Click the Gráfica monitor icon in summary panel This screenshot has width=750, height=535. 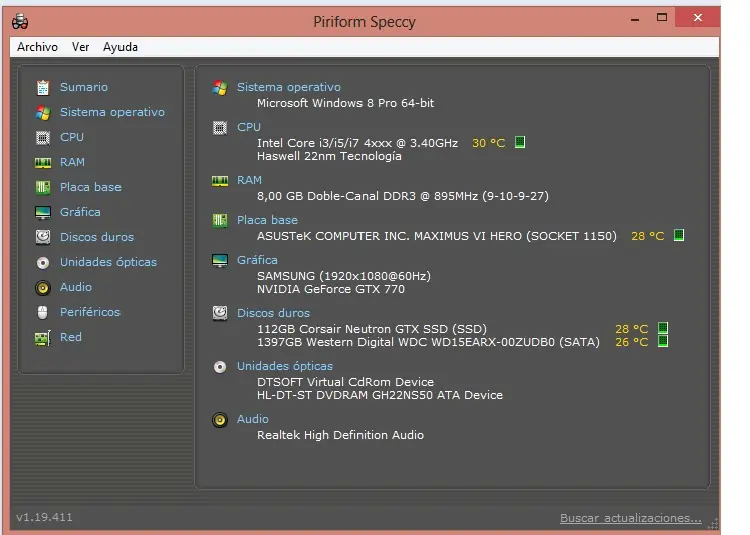coord(220,261)
